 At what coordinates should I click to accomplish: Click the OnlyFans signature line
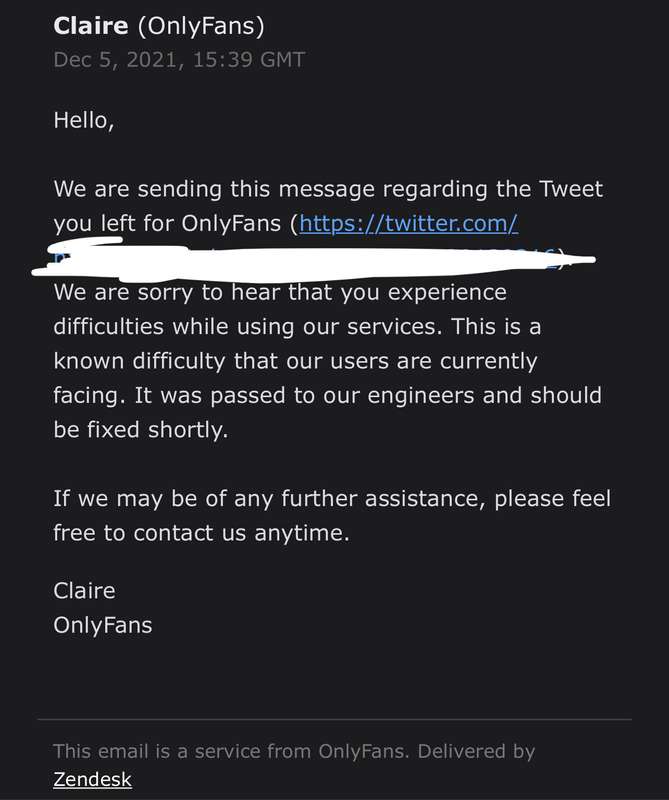pyautogui.click(x=103, y=626)
